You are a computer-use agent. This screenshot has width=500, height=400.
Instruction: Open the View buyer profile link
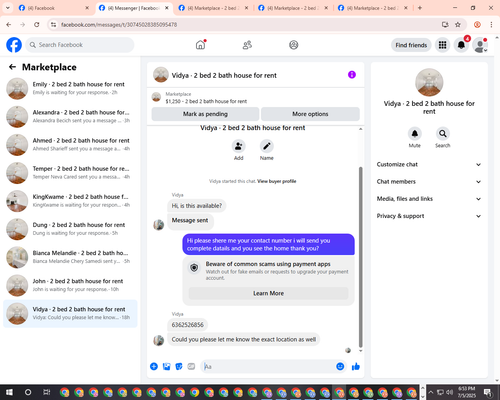[x=277, y=181]
